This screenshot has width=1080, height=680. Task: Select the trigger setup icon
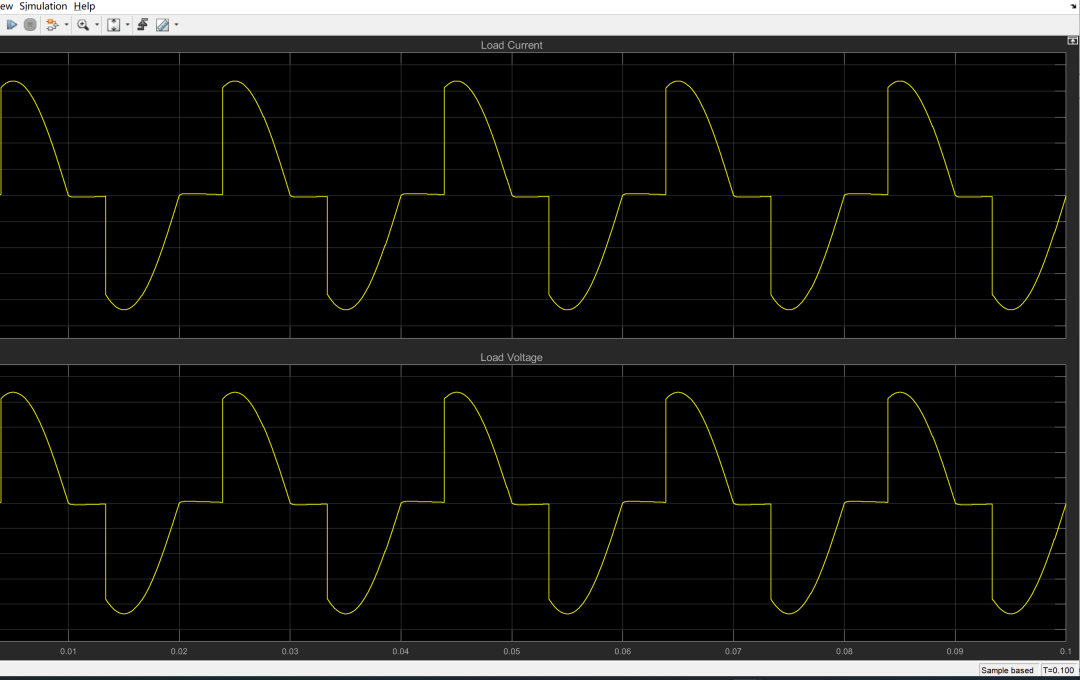[143, 24]
